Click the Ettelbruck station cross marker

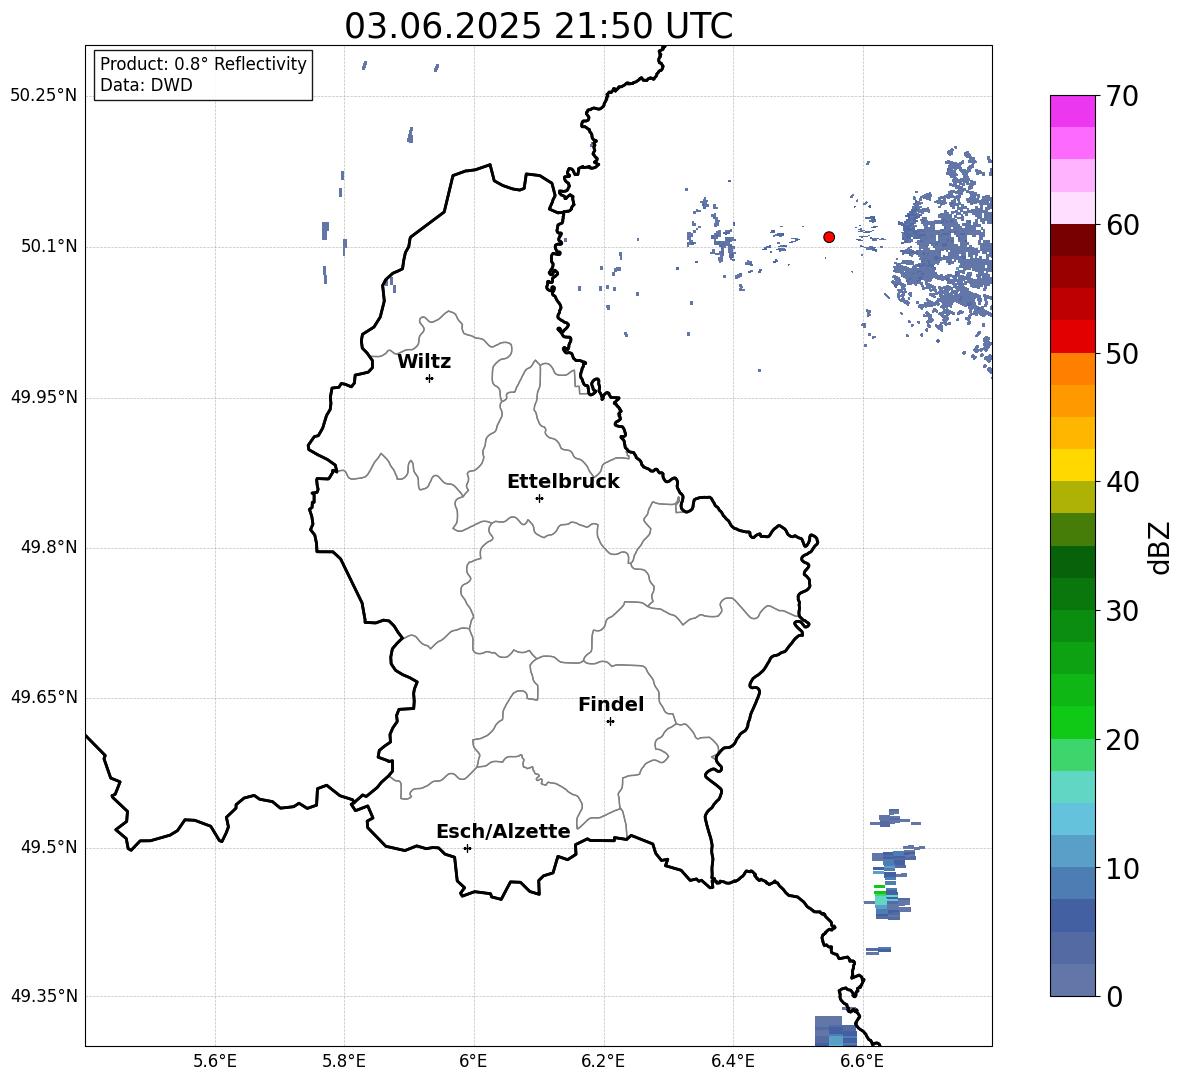[539, 498]
